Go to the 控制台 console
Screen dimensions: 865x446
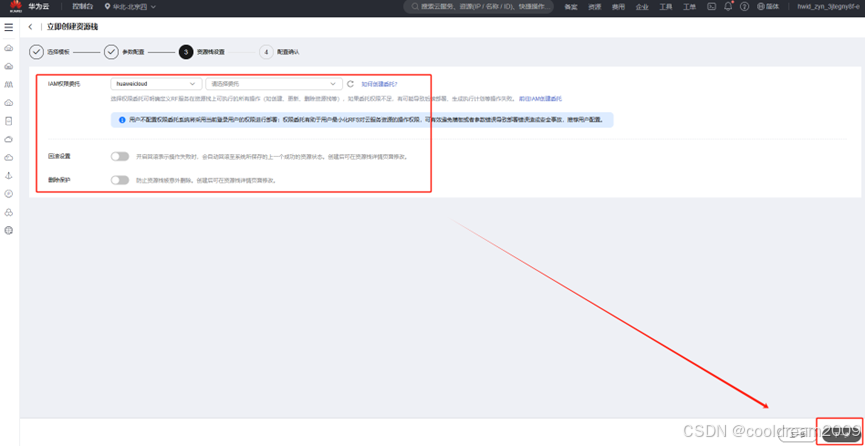(x=82, y=7)
